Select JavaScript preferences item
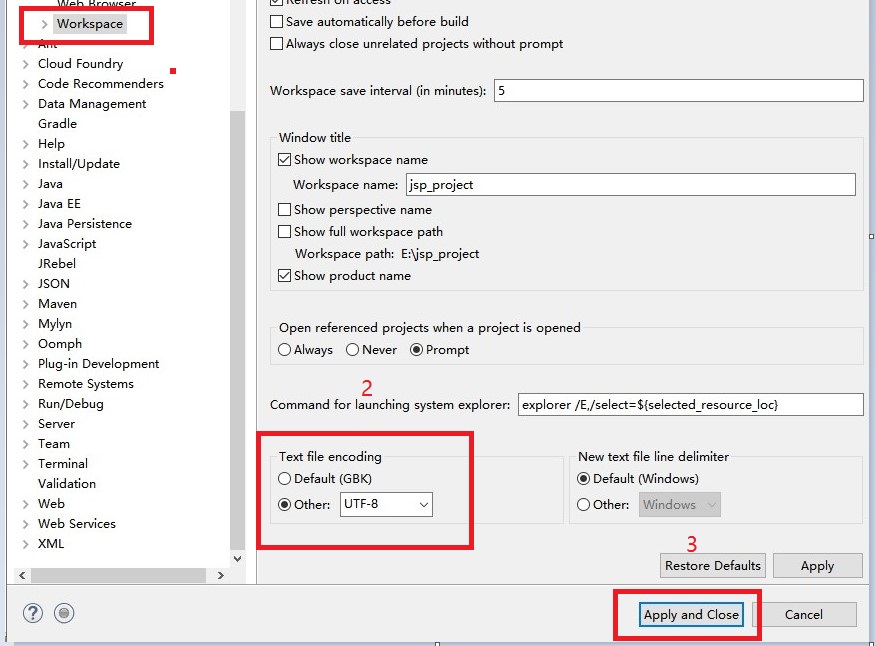This screenshot has width=876, height=646. (x=67, y=244)
